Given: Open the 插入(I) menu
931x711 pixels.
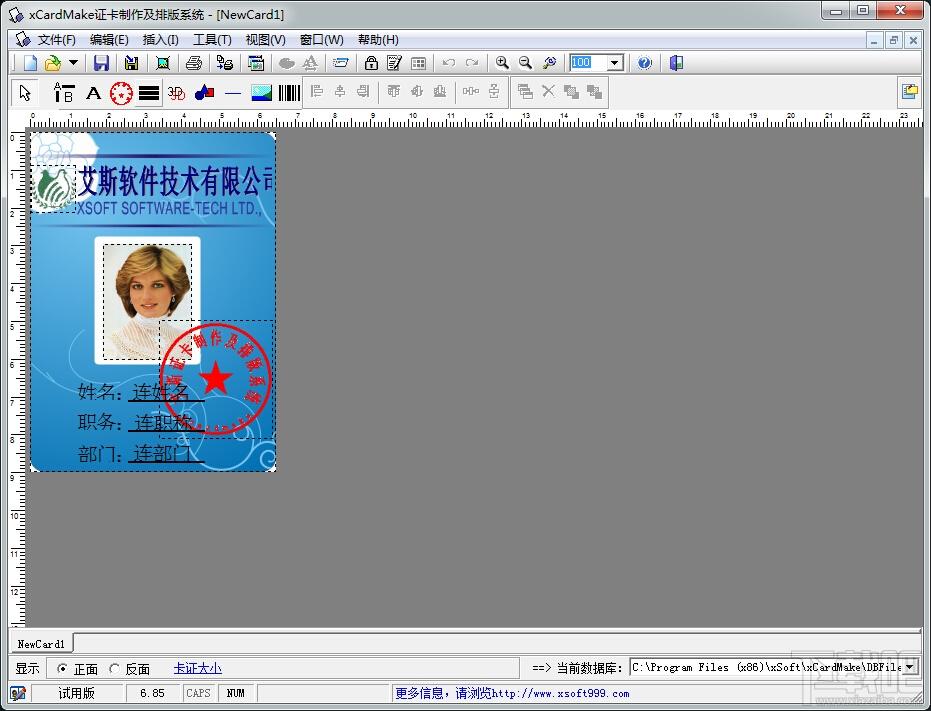Looking at the screenshot, I should coord(161,40).
